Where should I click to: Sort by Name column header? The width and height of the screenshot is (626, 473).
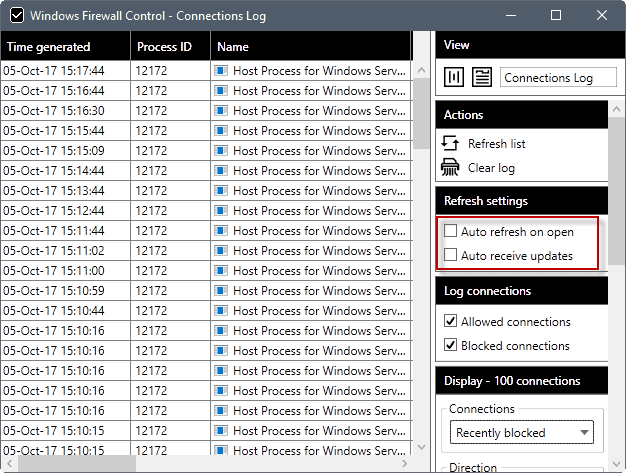(311, 47)
